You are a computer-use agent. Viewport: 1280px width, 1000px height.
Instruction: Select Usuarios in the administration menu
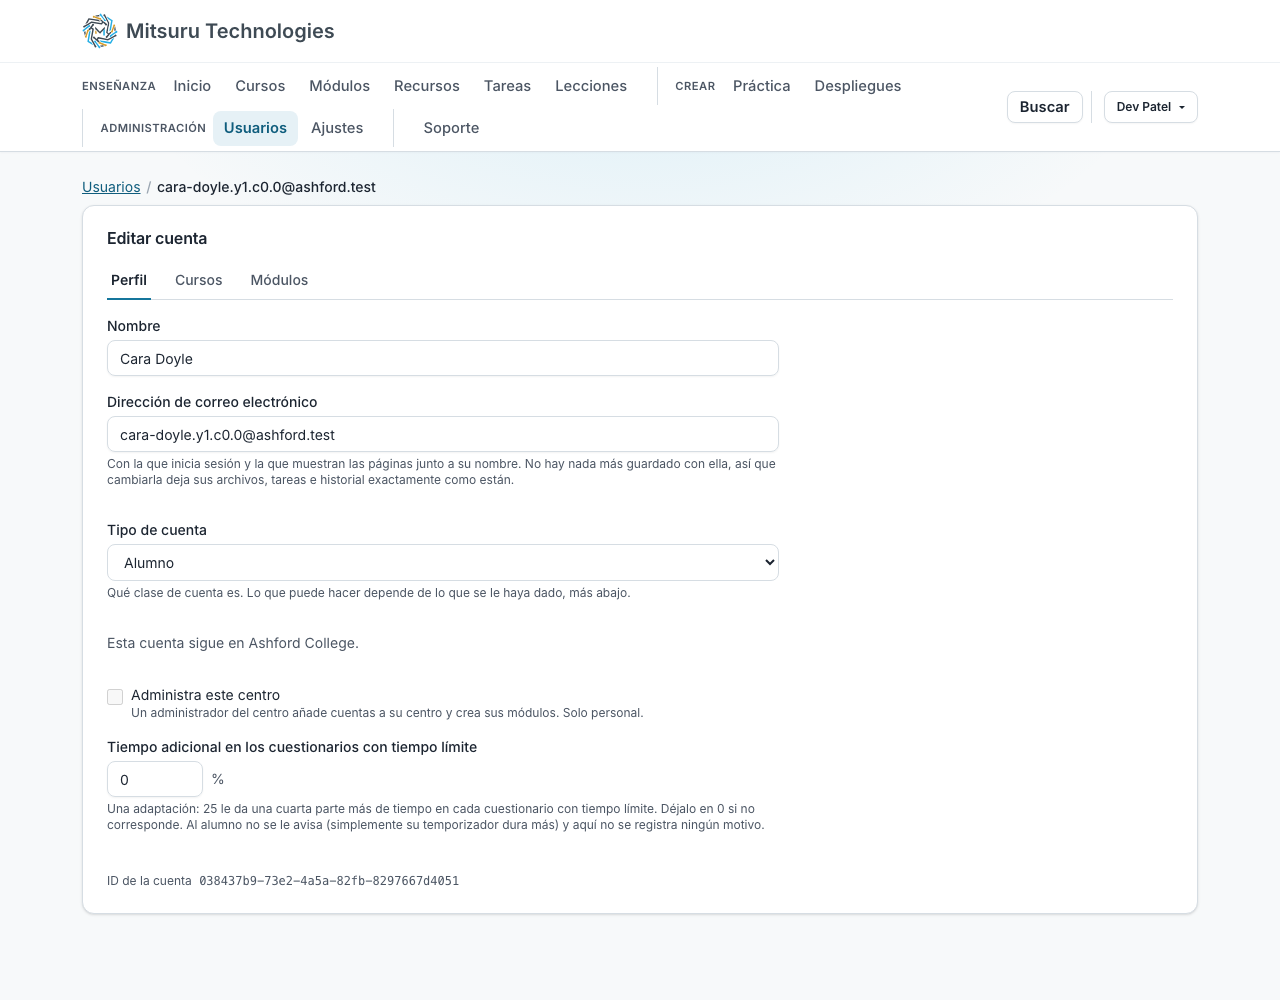pos(255,128)
